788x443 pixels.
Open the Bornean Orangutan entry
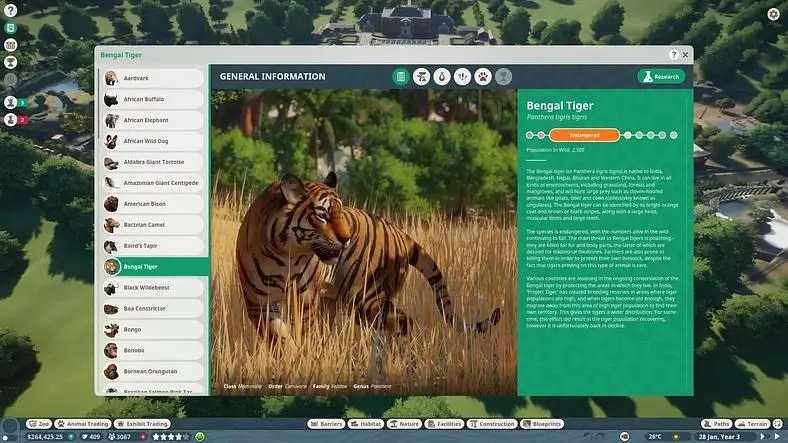tap(153, 372)
